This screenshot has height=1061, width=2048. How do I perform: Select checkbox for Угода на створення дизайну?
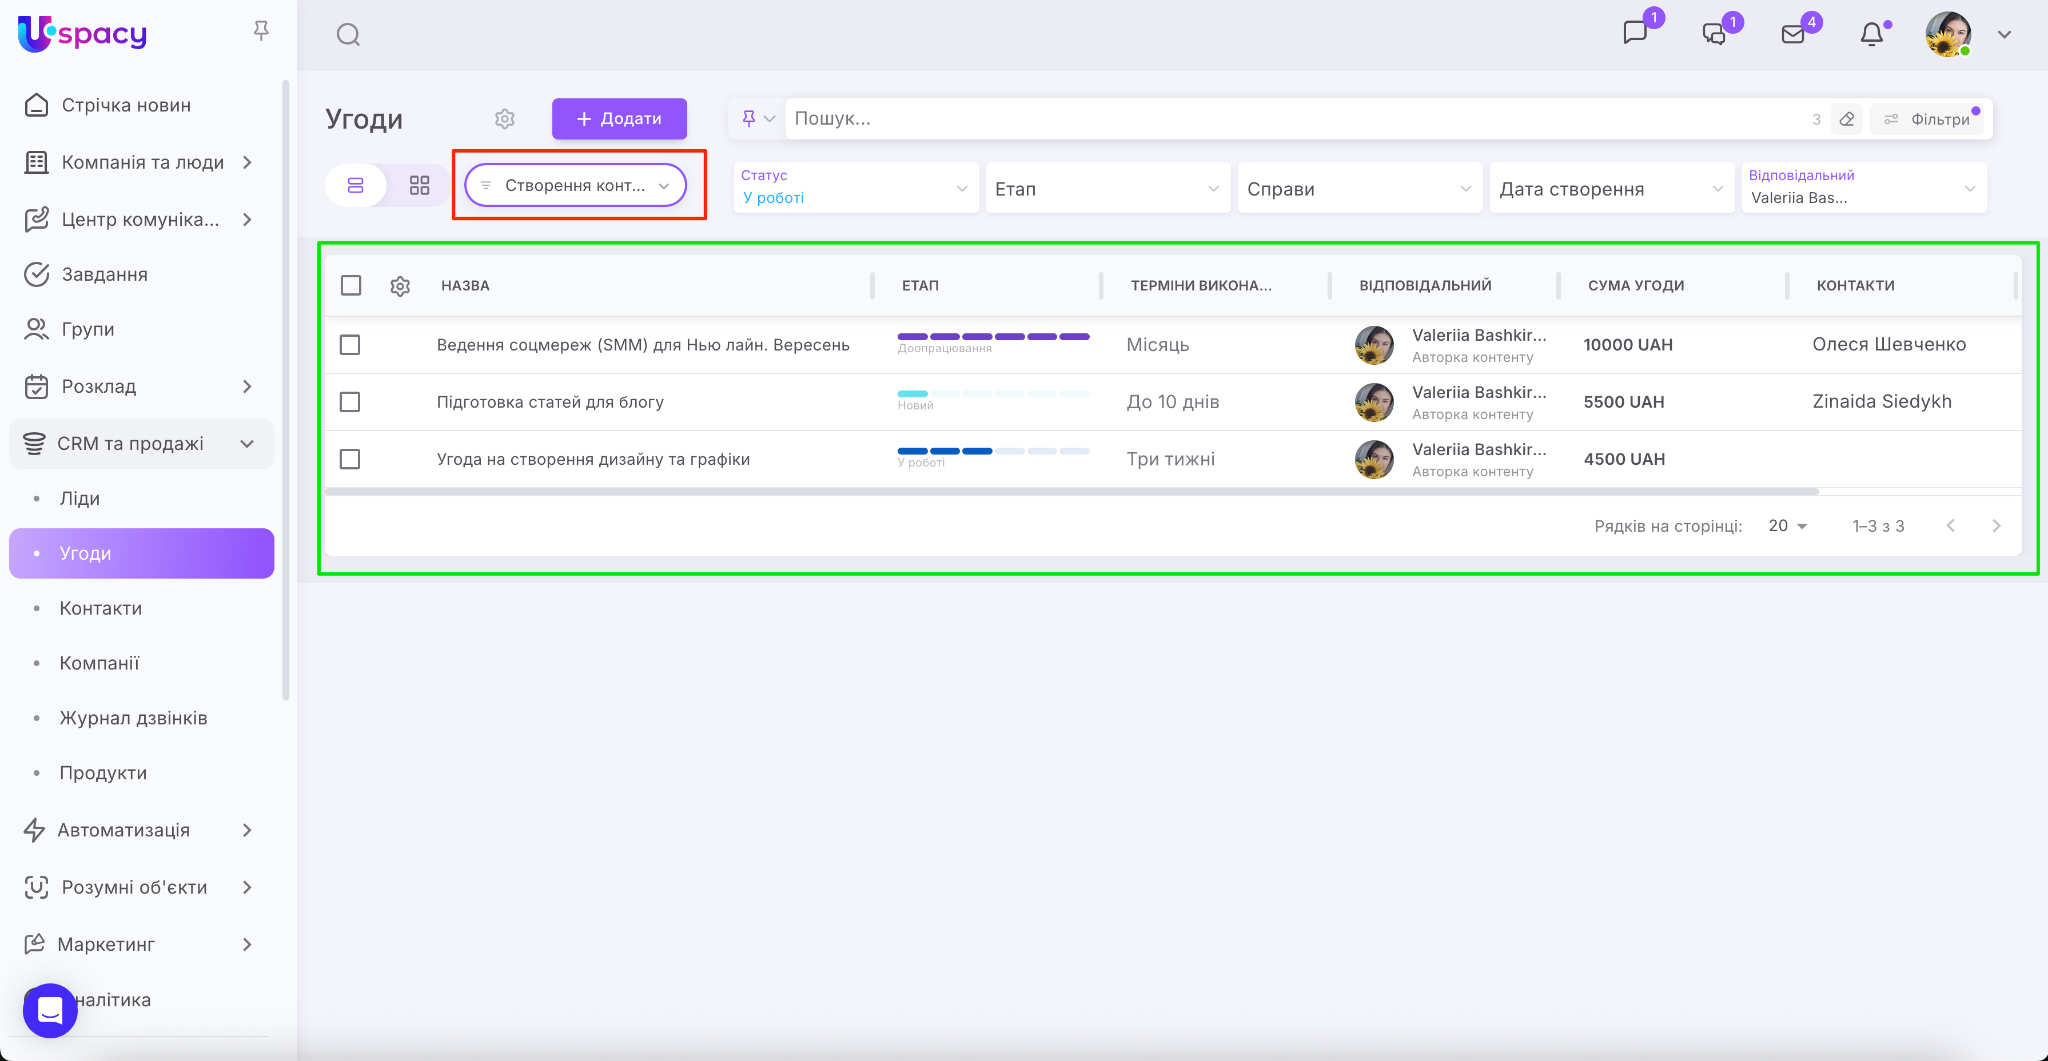point(350,459)
